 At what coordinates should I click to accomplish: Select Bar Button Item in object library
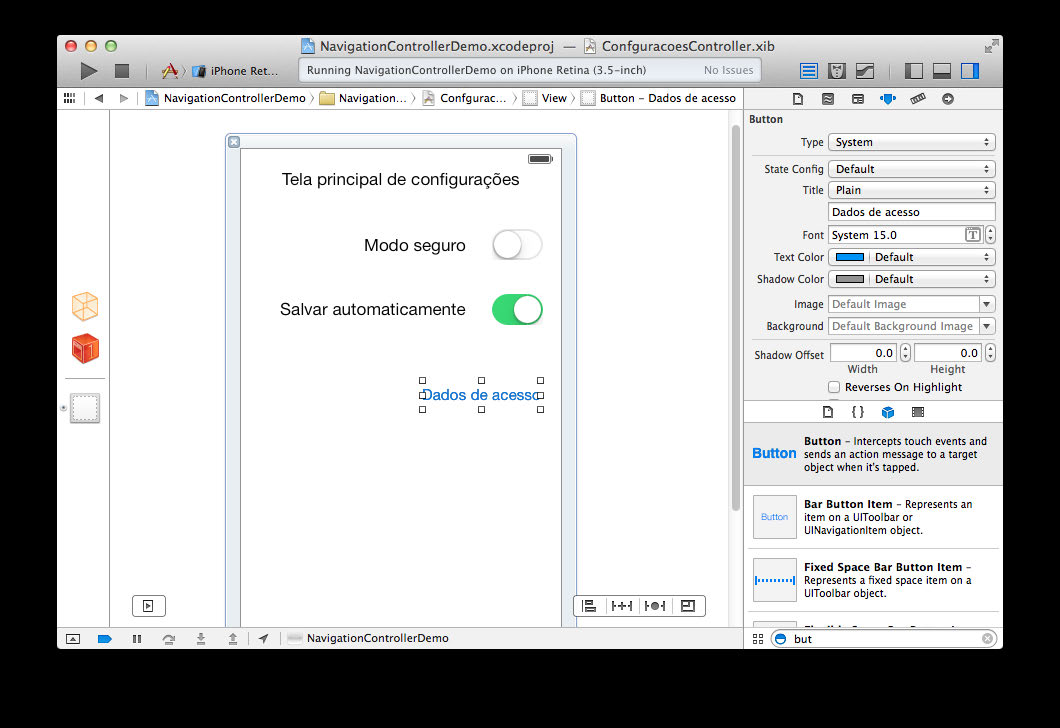coord(871,517)
